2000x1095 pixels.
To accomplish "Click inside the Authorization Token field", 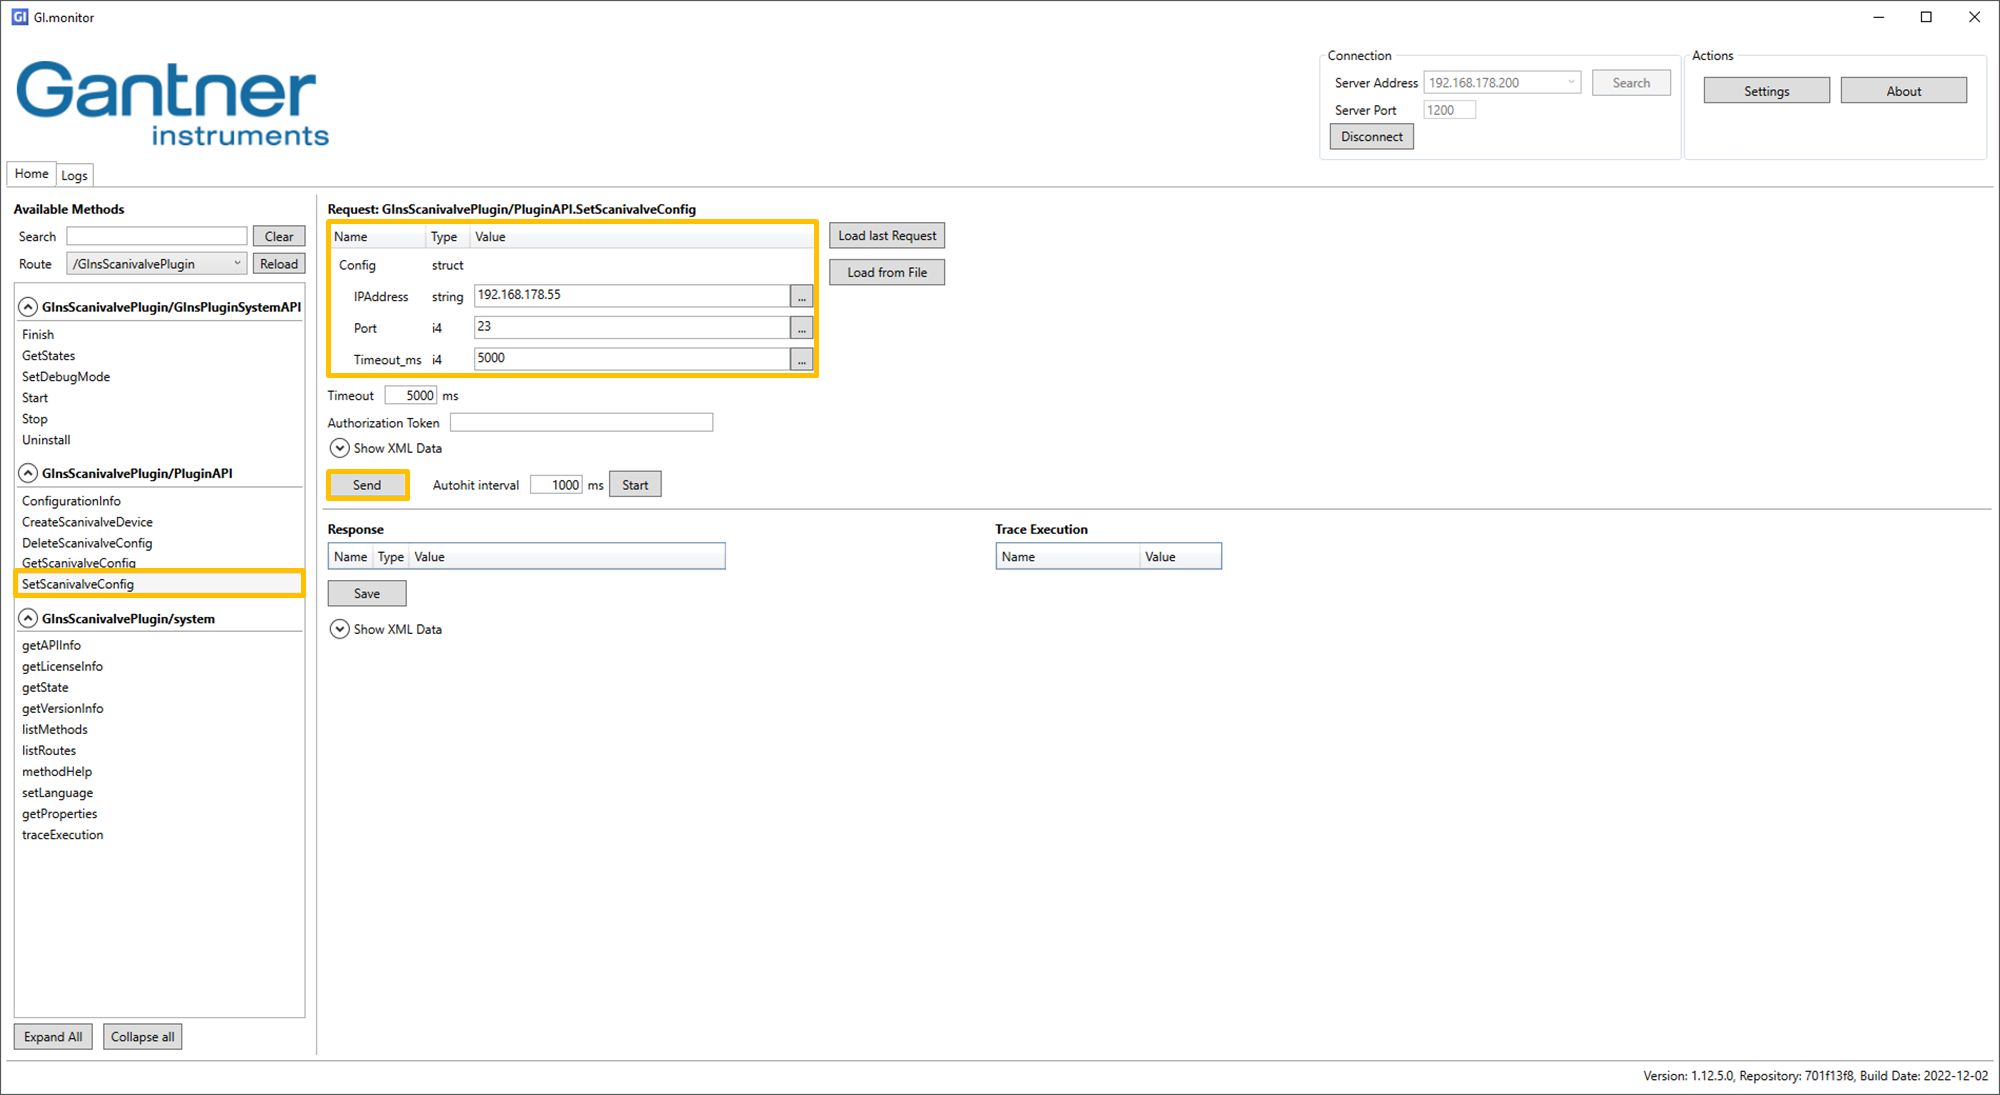I will 580,422.
